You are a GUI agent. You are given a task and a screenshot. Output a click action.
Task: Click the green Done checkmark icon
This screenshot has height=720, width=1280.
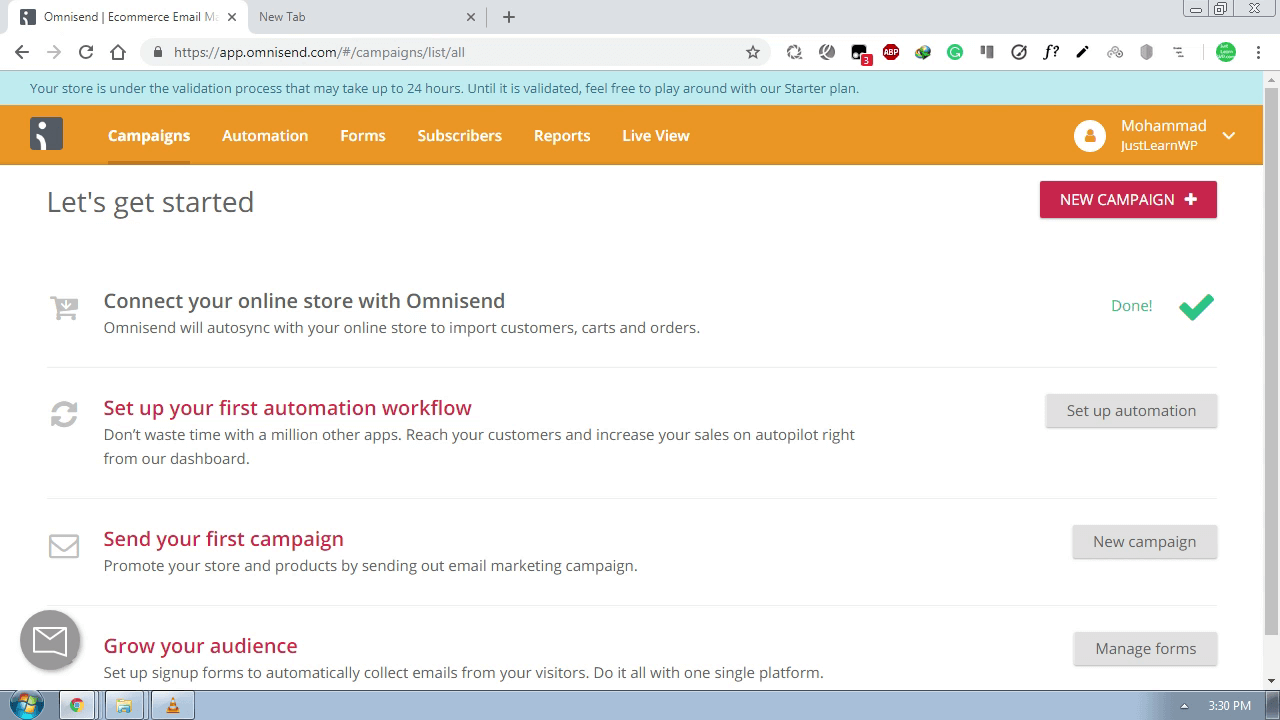tap(1196, 307)
